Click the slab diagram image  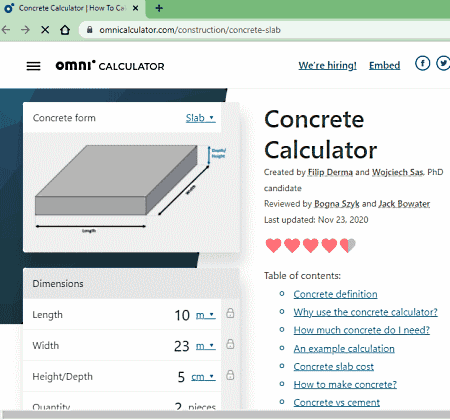tap(132, 188)
